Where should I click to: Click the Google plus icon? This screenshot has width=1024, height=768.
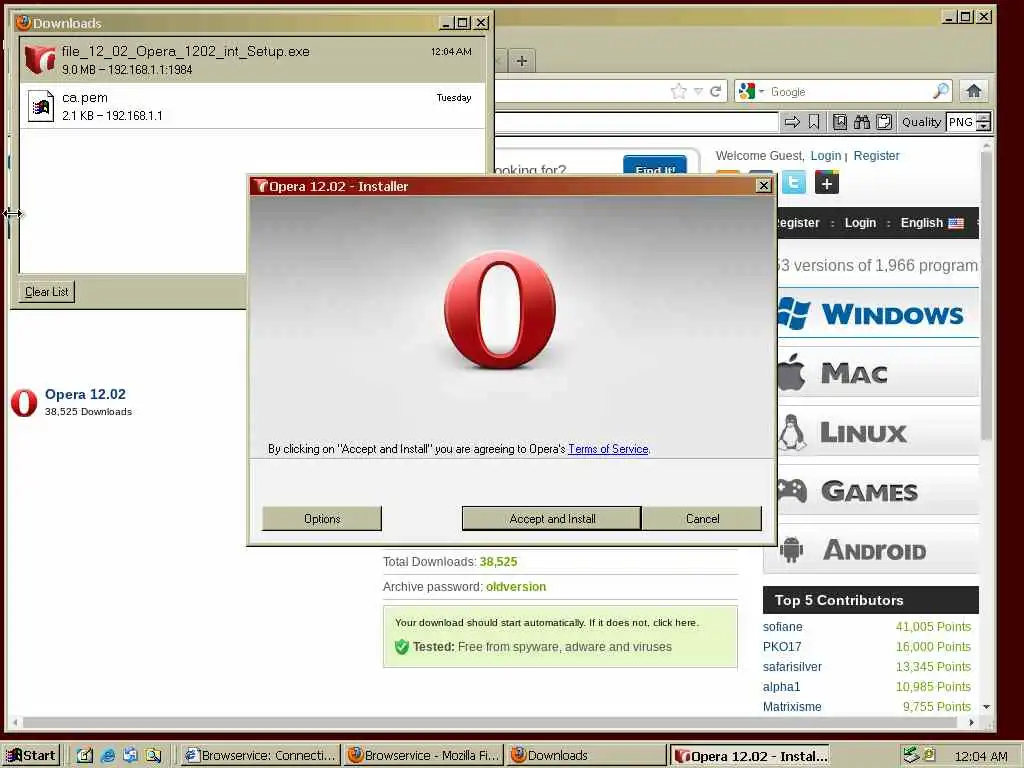coord(826,183)
